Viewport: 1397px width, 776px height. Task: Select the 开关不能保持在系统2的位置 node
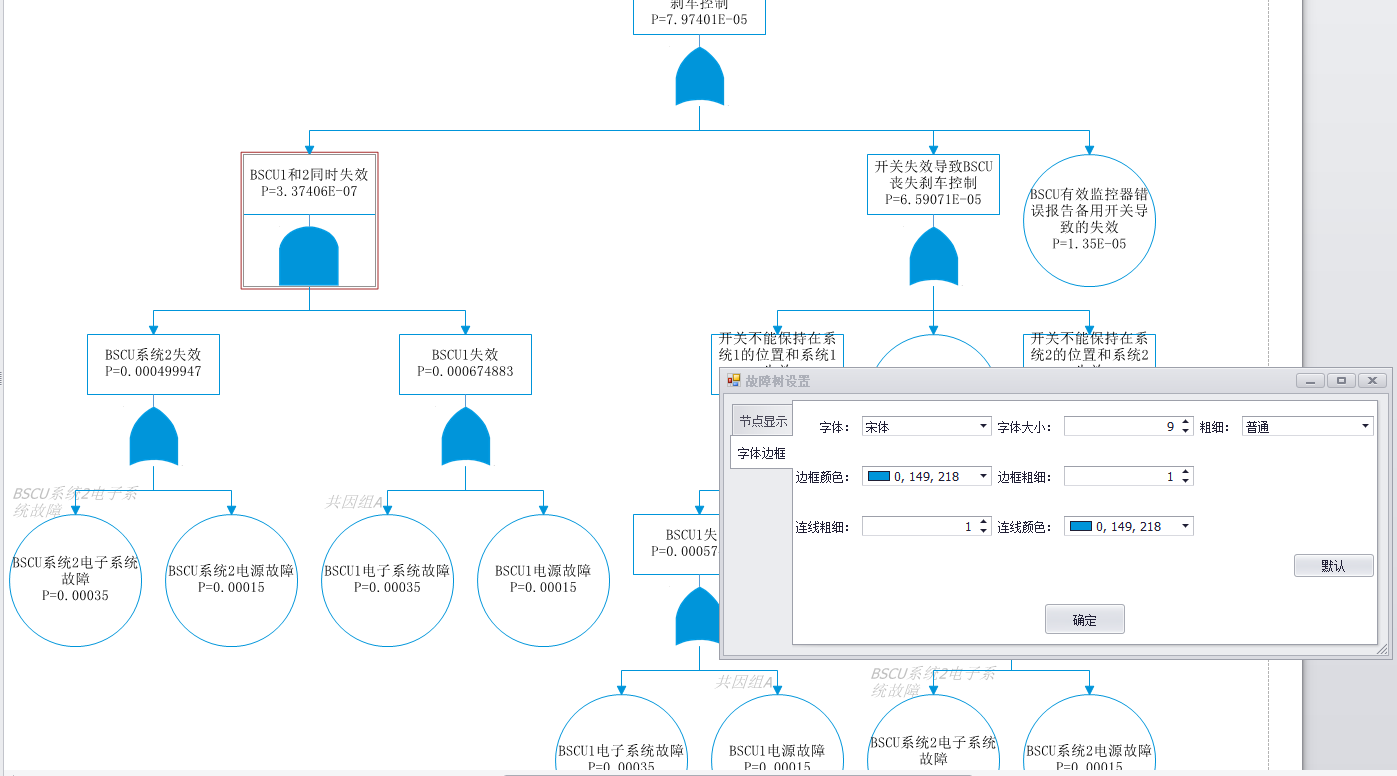1089,351
